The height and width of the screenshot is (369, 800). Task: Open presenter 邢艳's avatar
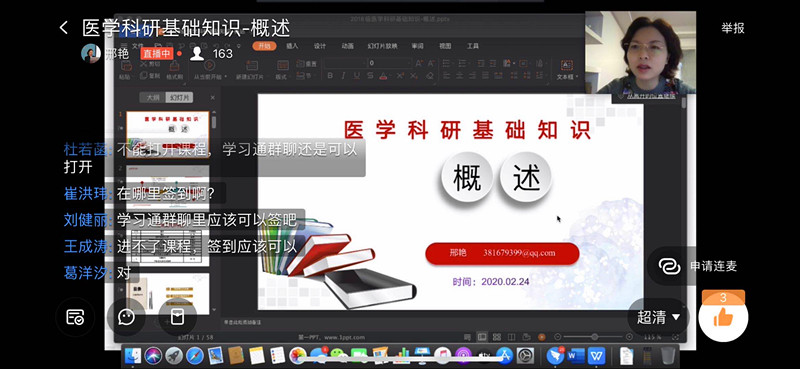click(x=91, y=53)
